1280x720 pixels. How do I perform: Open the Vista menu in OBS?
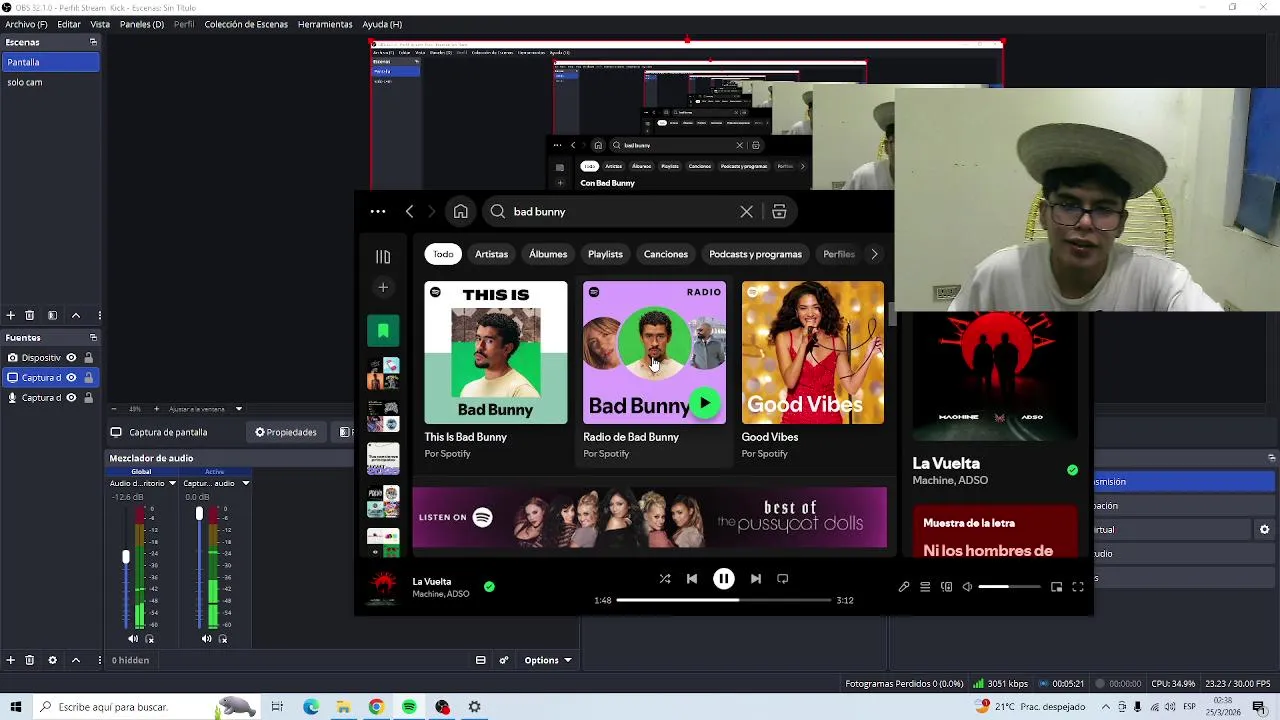tap(100, 24)
